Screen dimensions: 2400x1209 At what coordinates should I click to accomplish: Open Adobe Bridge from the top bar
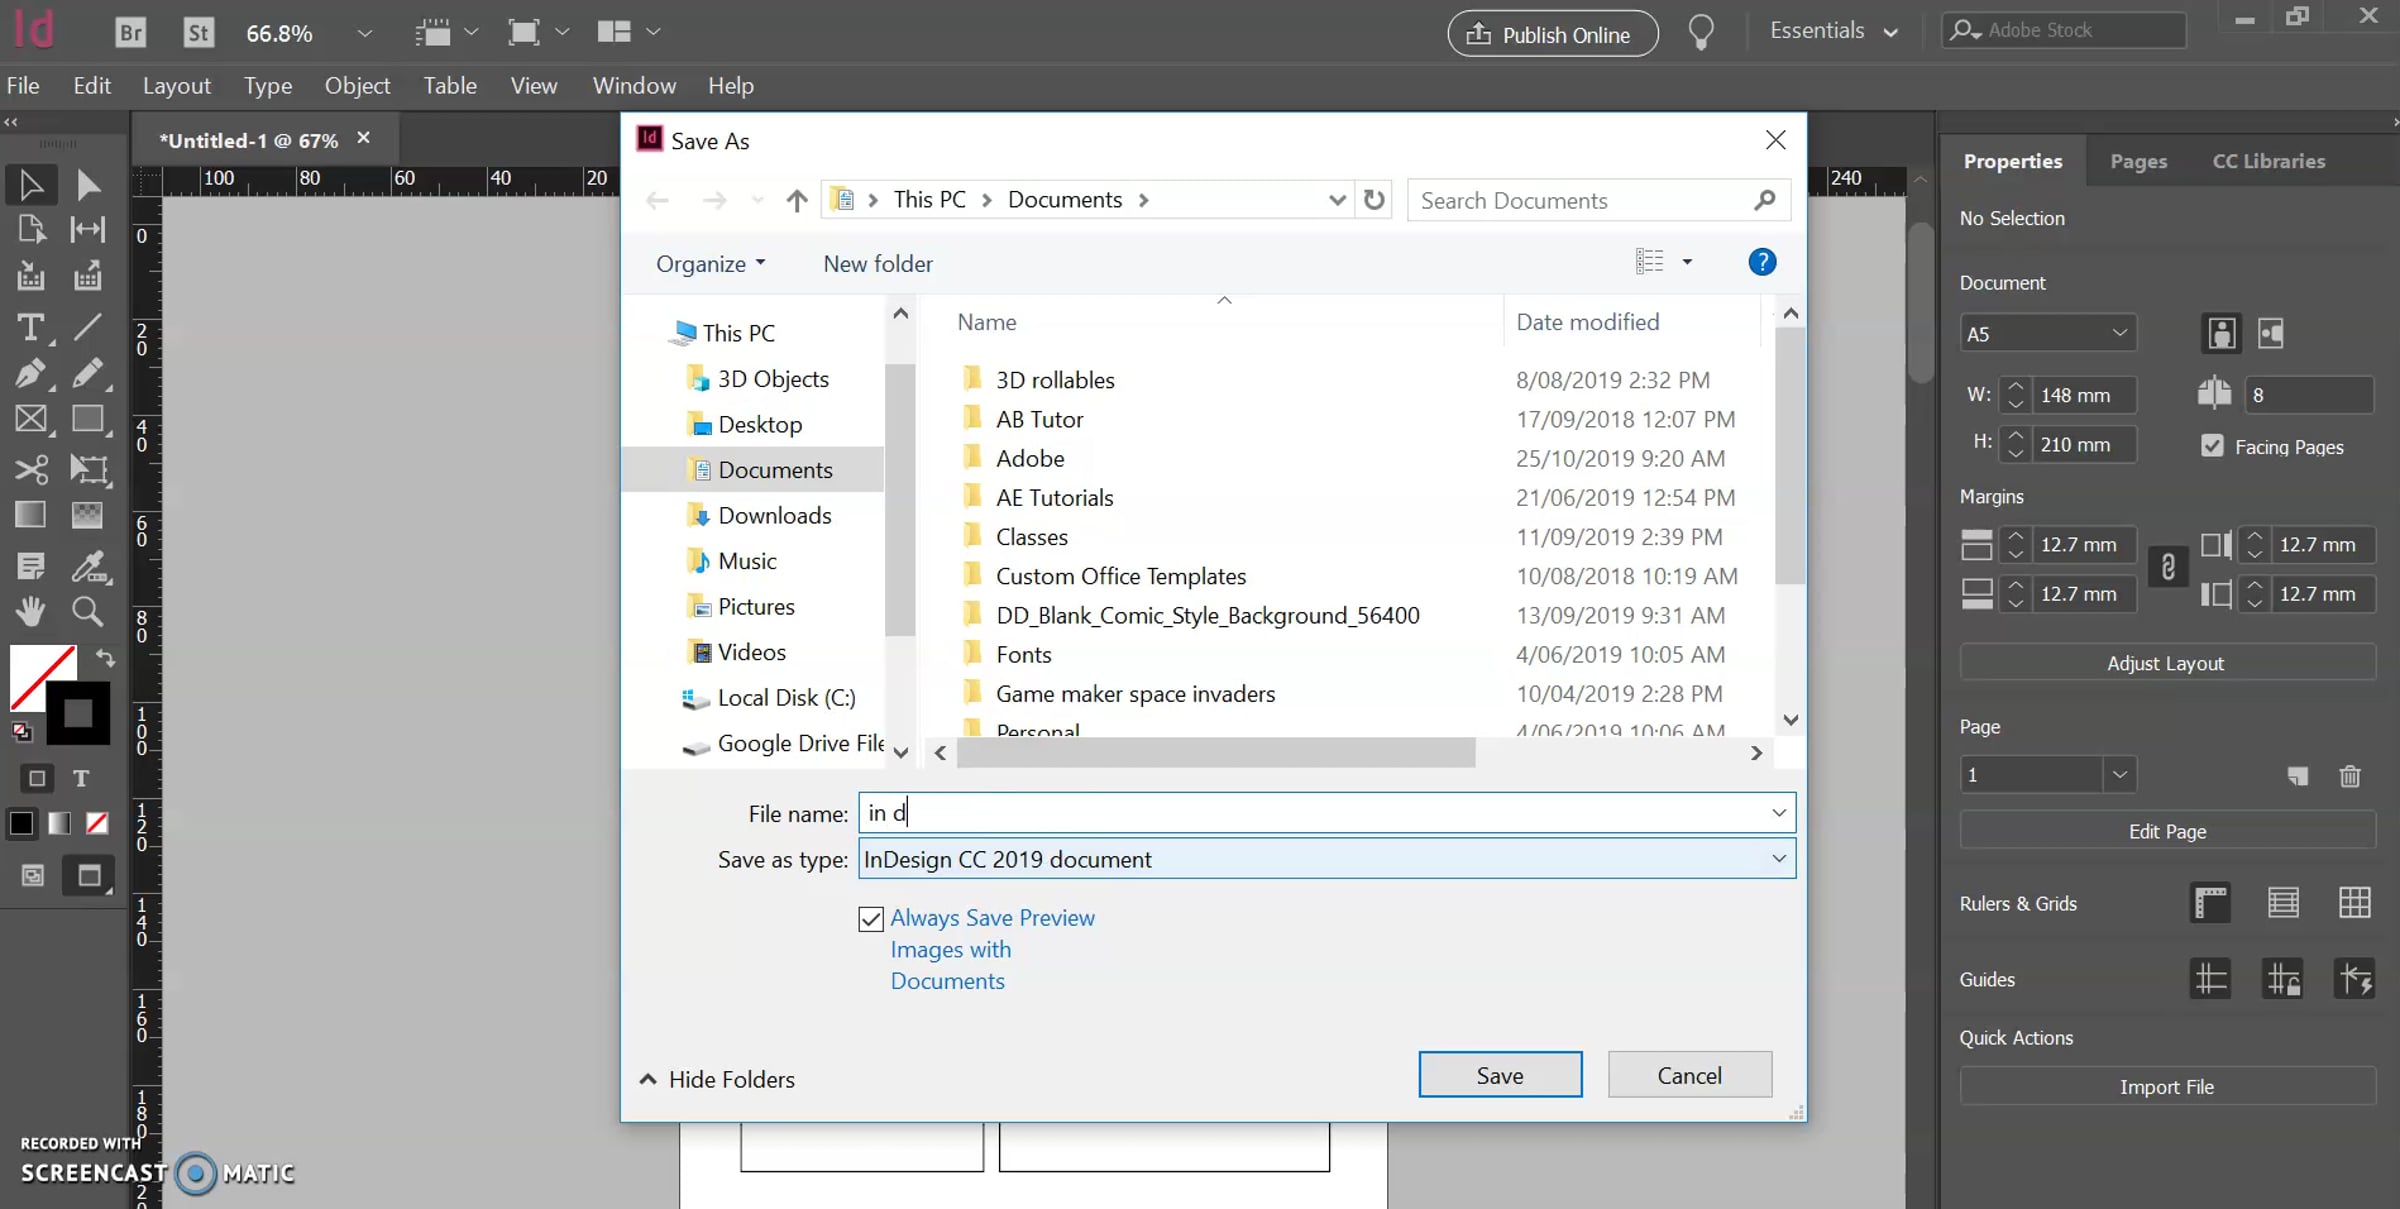click(x=131, y=33)
